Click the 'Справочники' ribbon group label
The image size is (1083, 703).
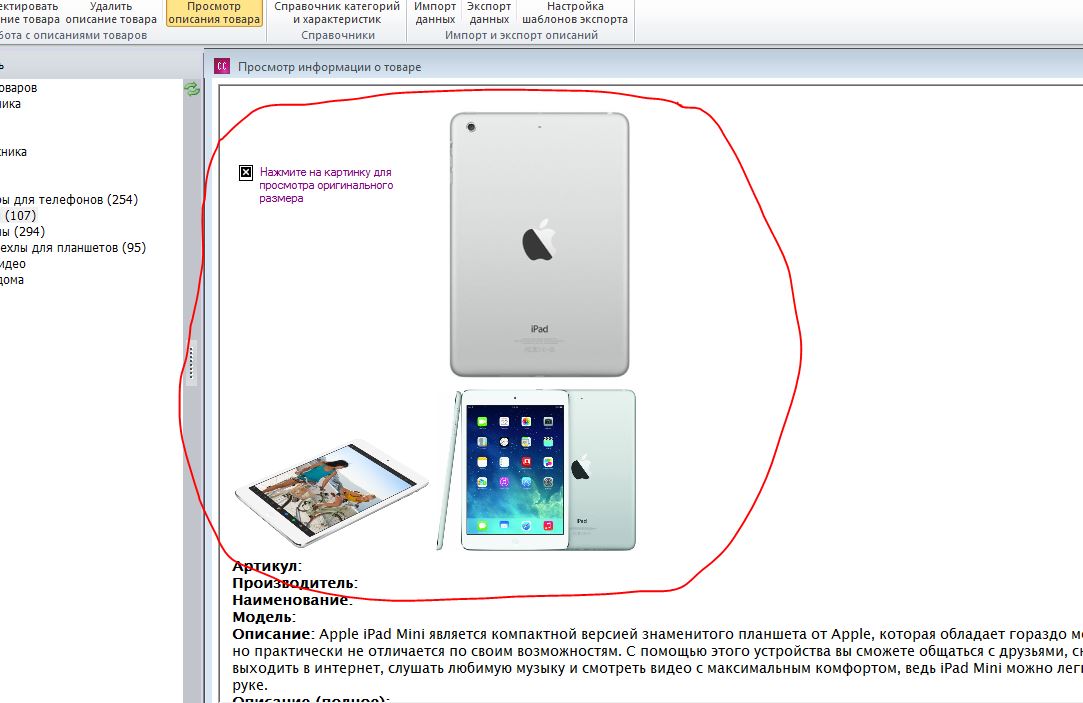(x=338, y=35)
